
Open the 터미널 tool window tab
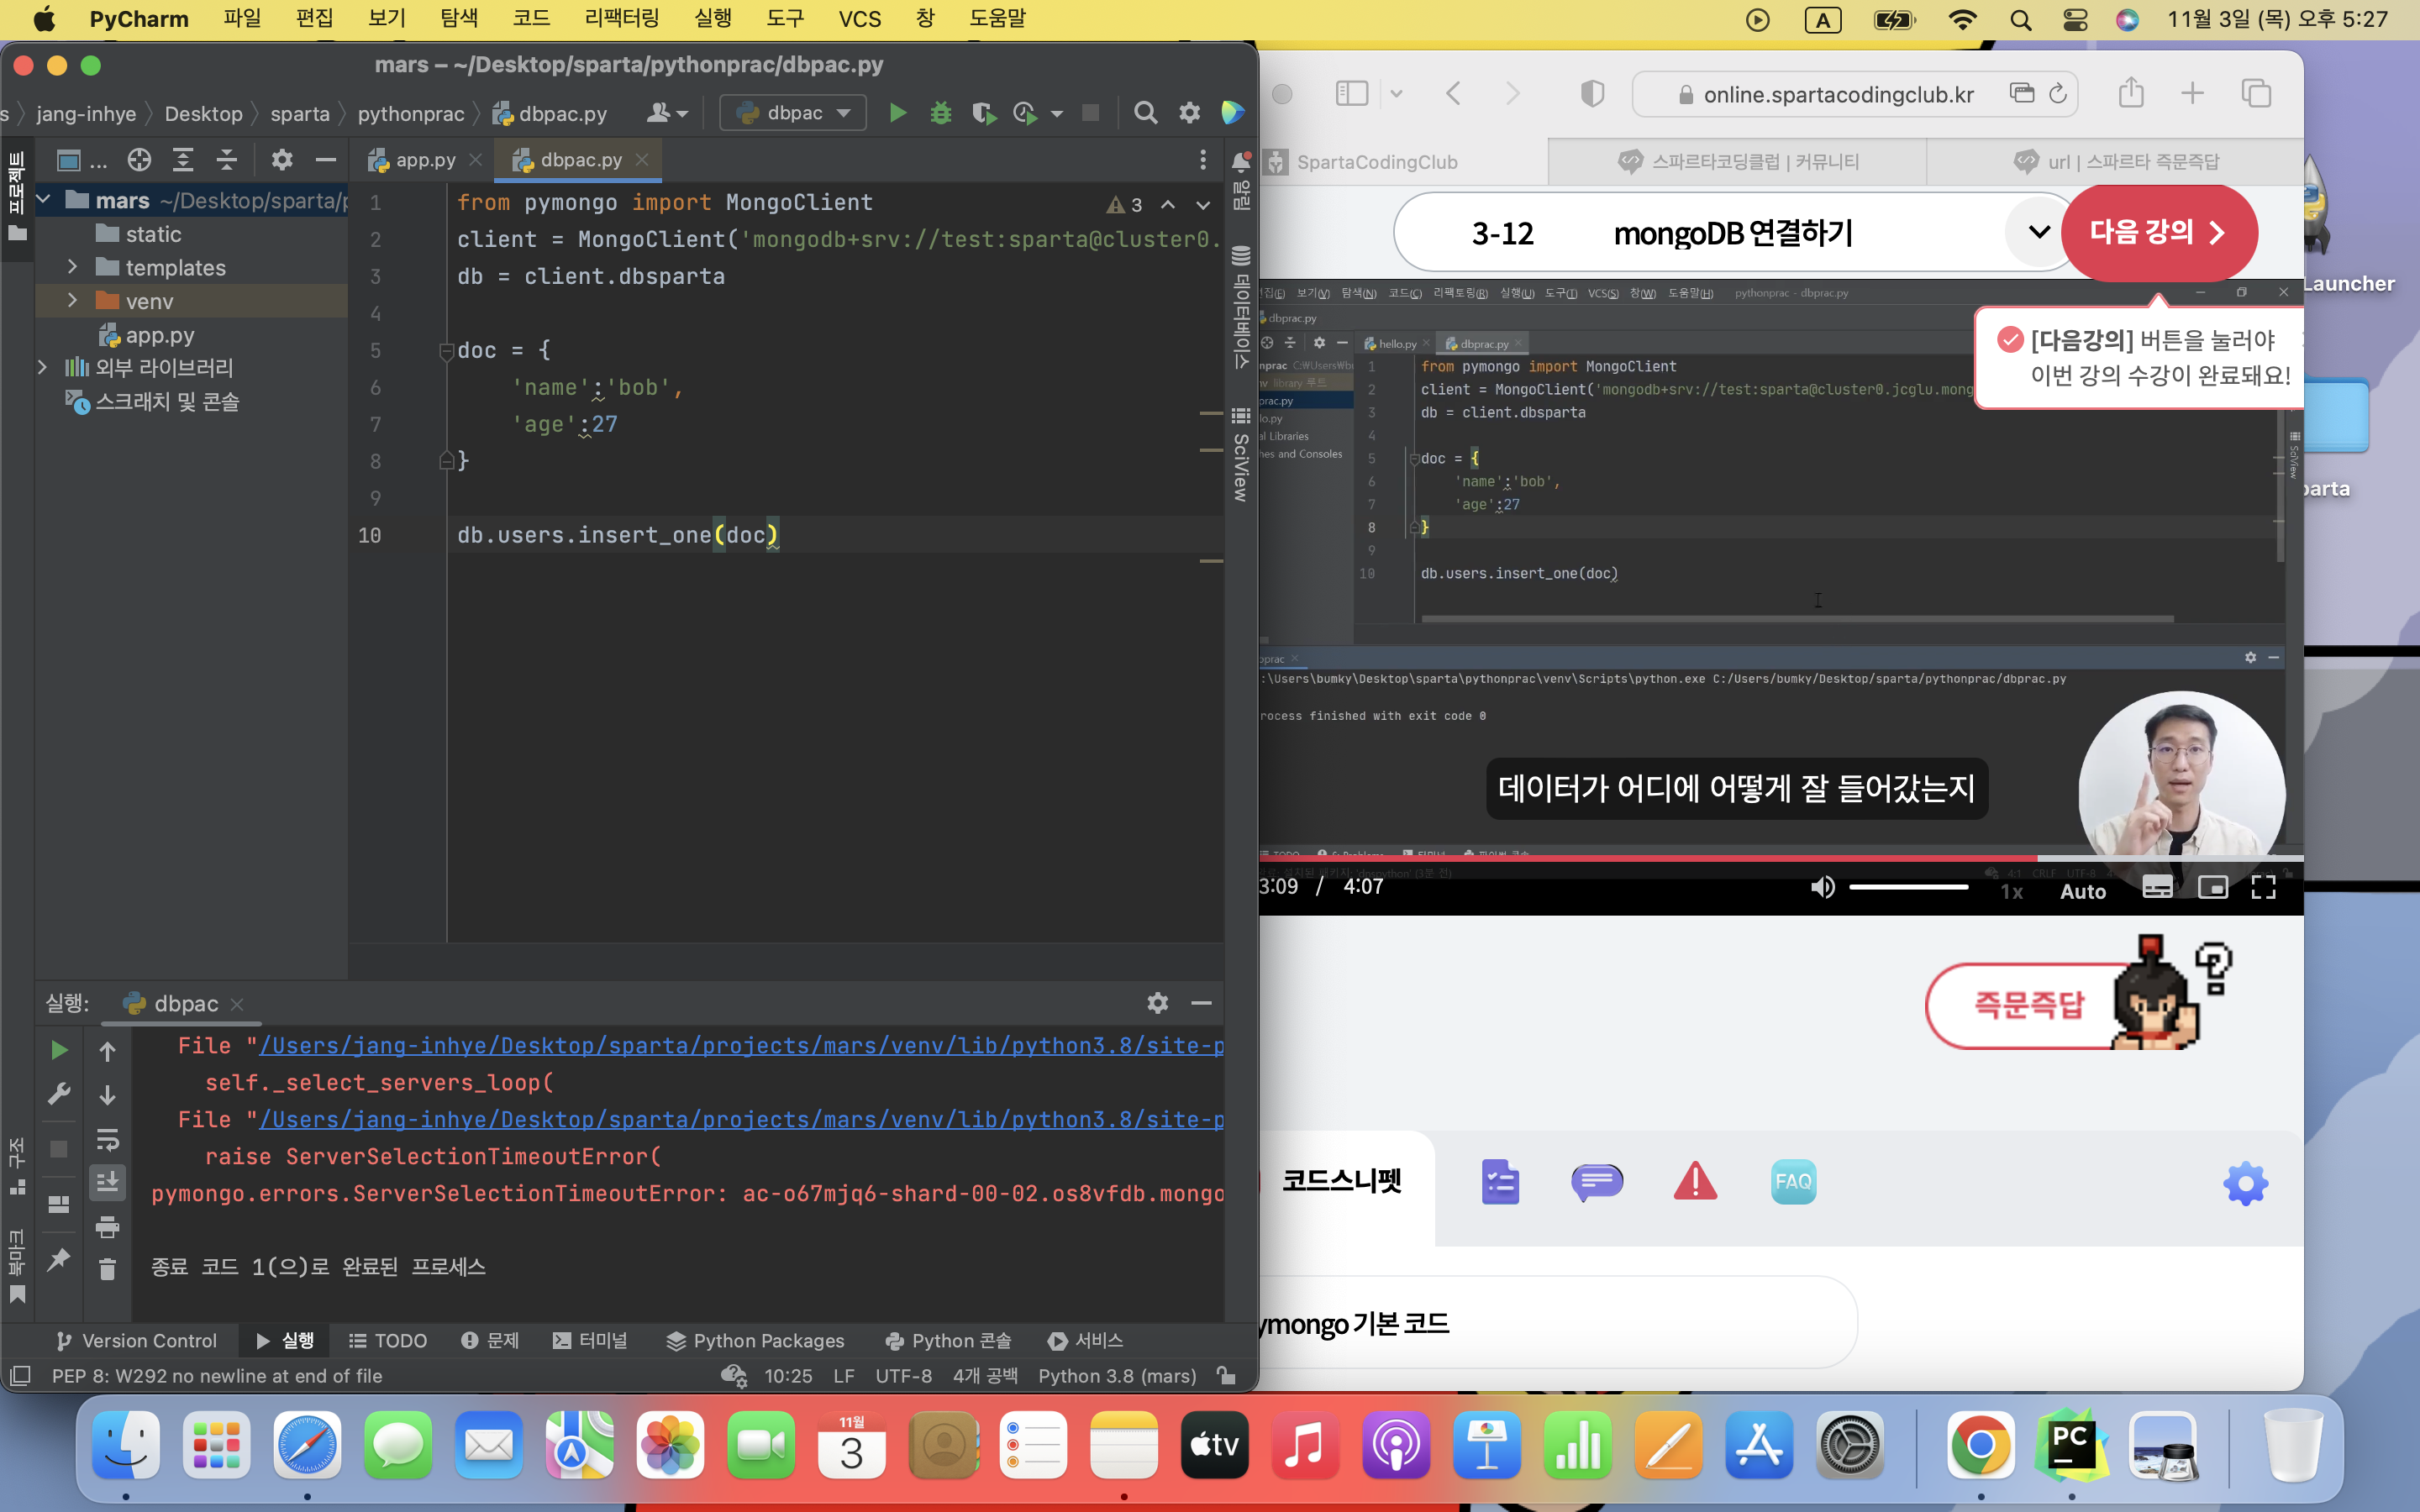click(590, 1340)
